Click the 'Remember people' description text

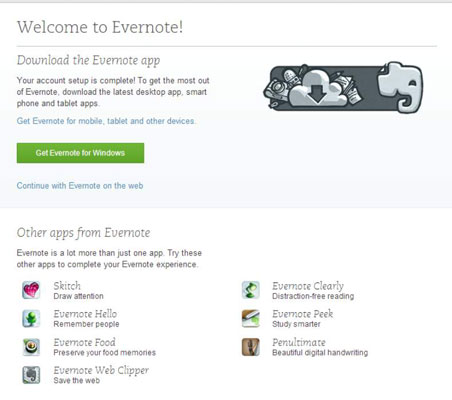(x=86, y=324)
